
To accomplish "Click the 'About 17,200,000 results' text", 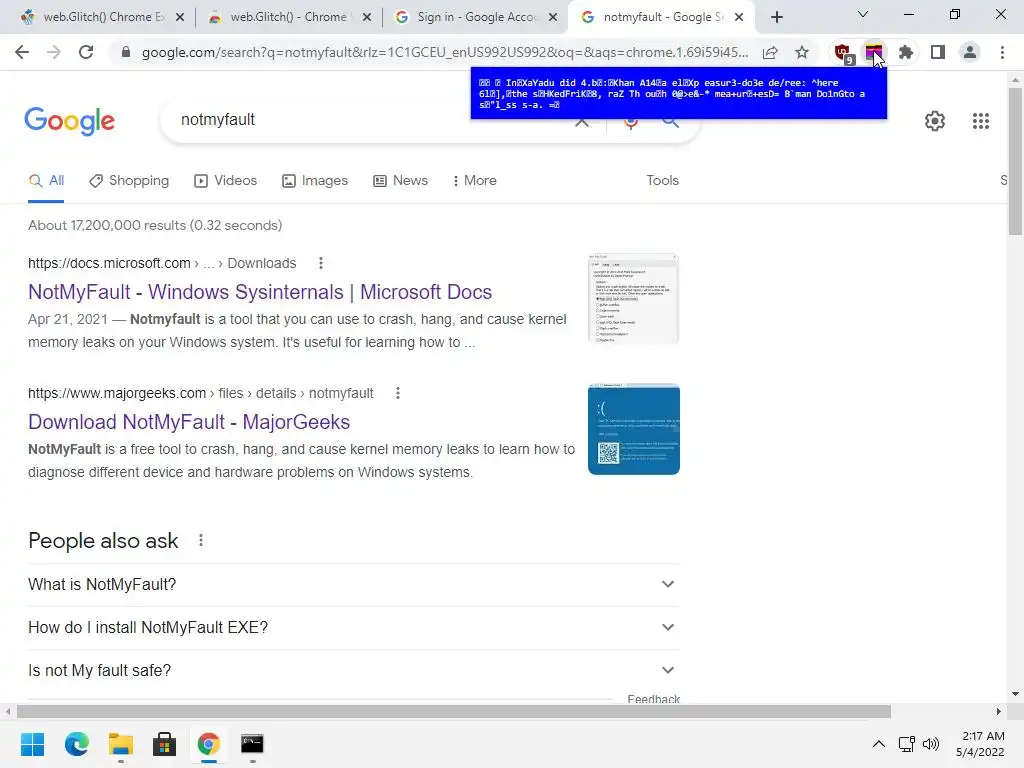I will coord(155,225).
